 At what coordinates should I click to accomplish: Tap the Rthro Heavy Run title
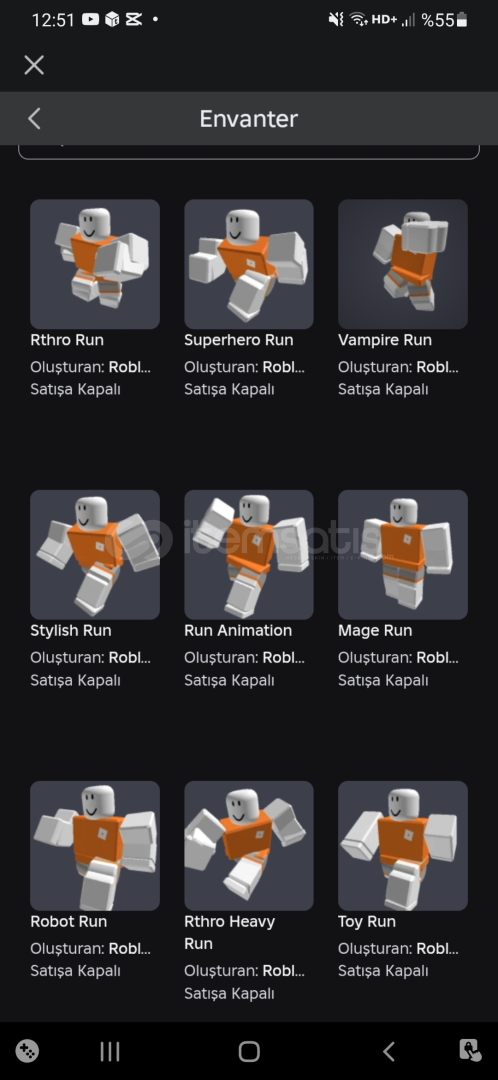[x=229, y=932]
